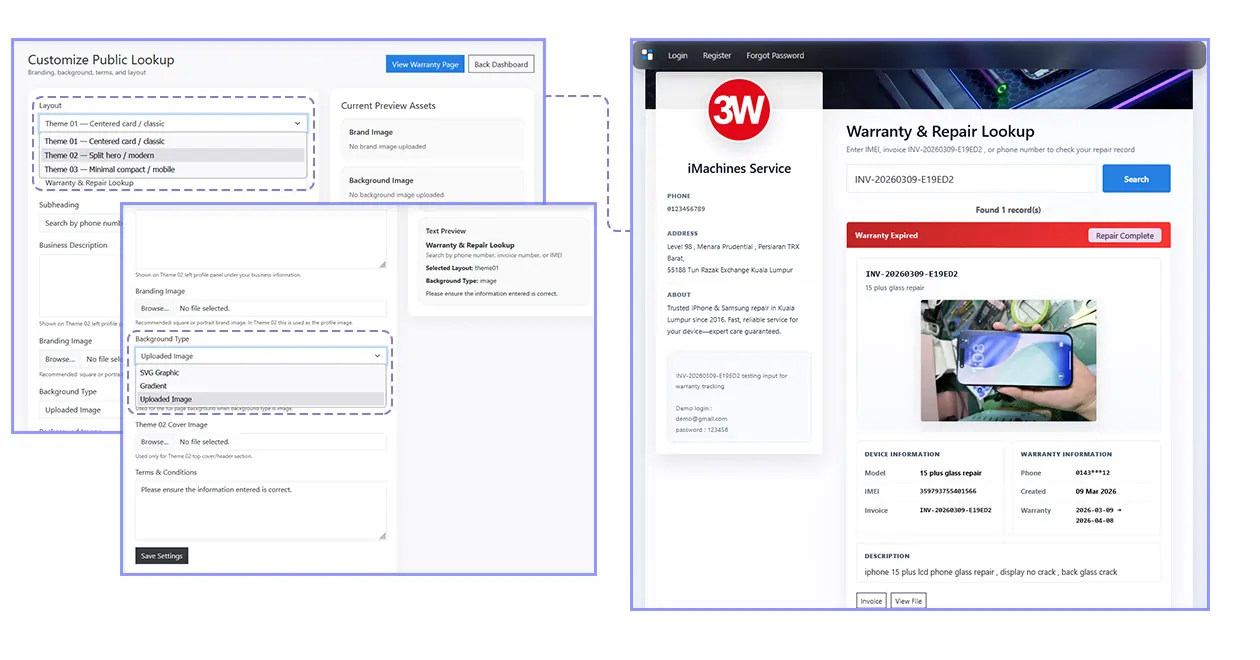Click the Invoice button below description
Viewport: 1260px width, 660px height.
click(x=871, y=601)
